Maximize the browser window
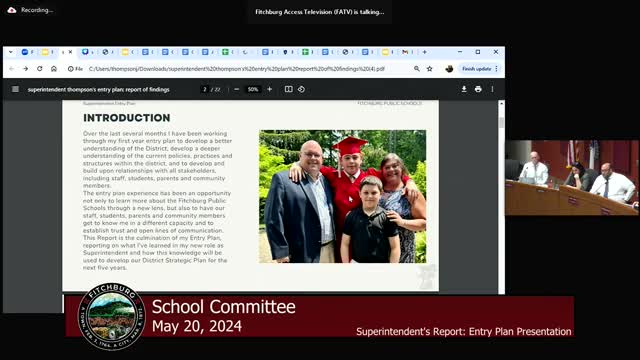The height and width of the screenshot is (360, 640). click(x=478, y=52)
